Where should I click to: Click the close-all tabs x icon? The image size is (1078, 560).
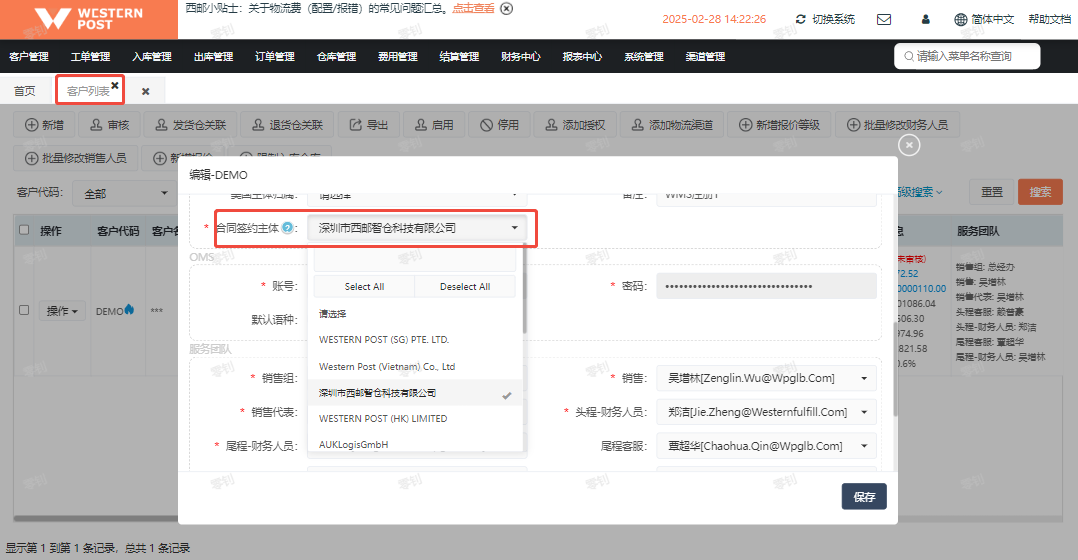point(145,91)
